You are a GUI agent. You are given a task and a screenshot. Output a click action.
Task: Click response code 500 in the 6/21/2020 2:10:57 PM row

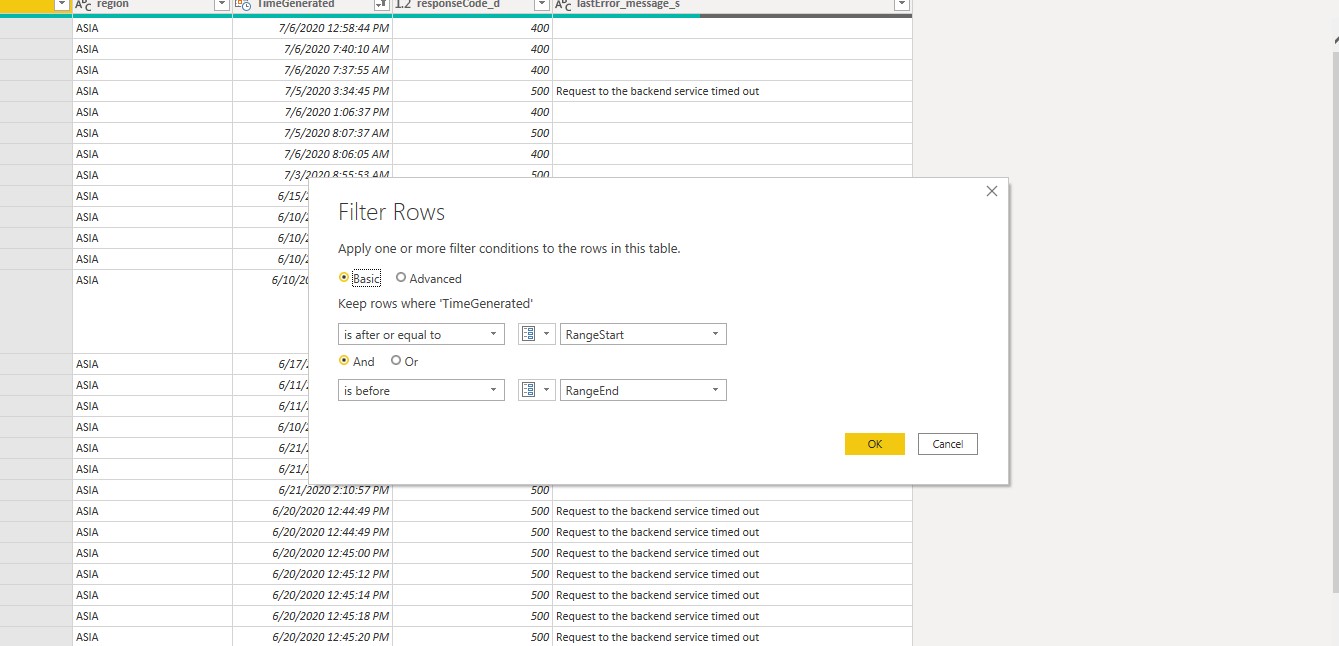tap(472, 490)
